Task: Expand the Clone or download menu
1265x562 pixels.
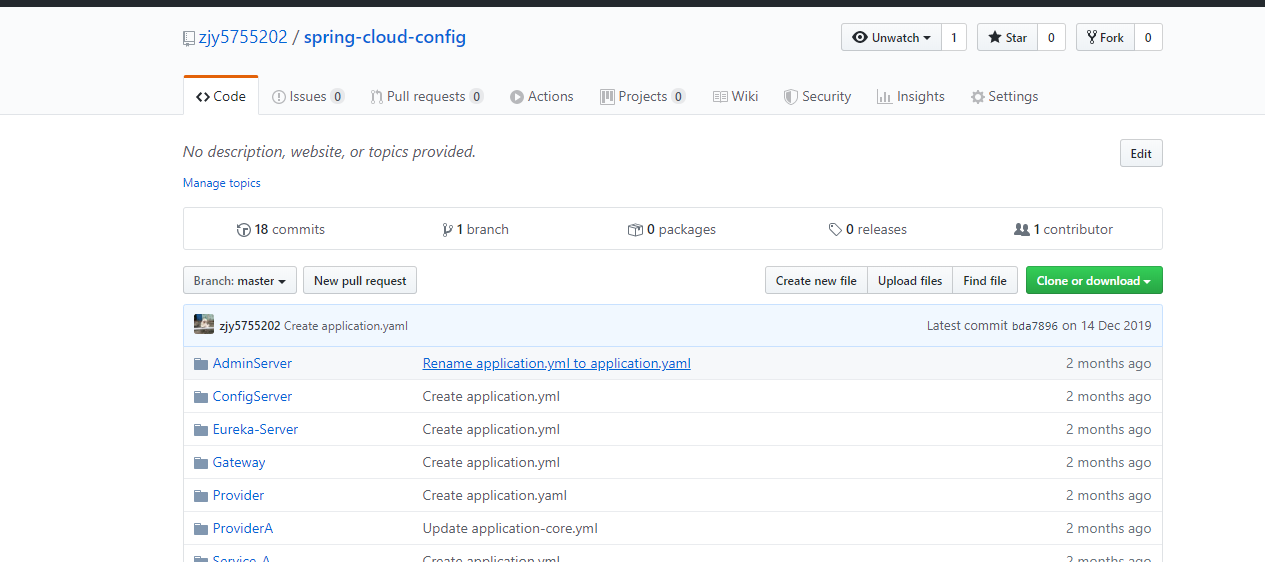Action: click(1094, 281)
